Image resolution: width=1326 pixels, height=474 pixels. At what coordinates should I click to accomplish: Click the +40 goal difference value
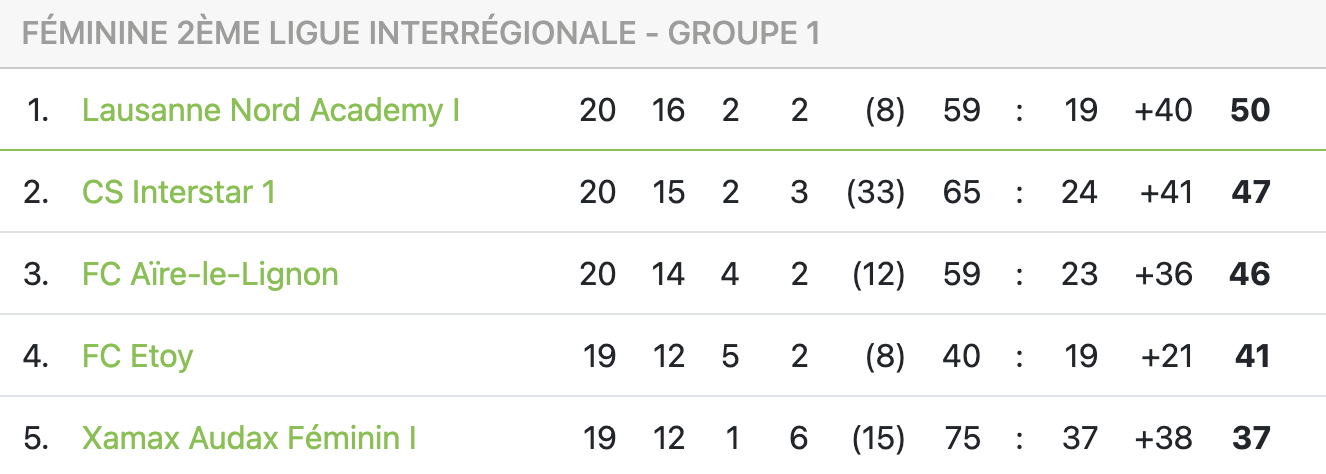[x=1163, y=109]
